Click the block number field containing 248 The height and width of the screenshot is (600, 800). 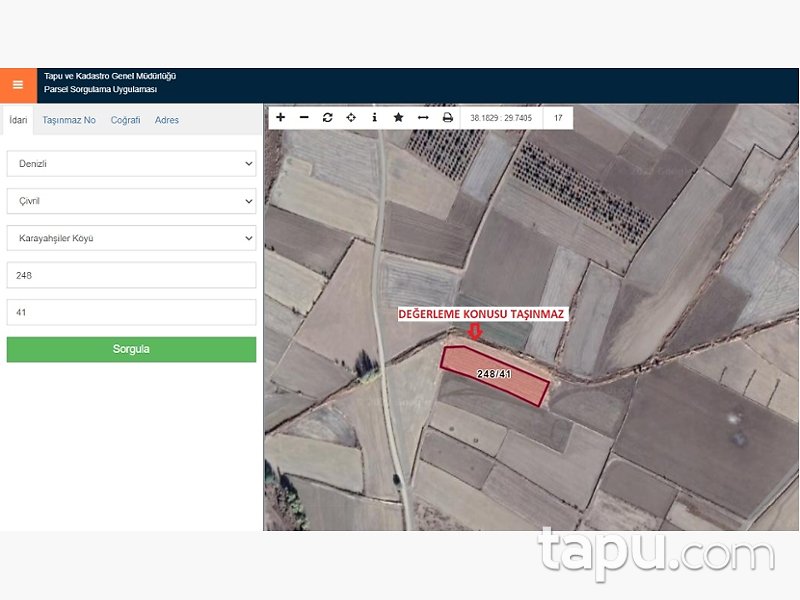tap(131, 276)
